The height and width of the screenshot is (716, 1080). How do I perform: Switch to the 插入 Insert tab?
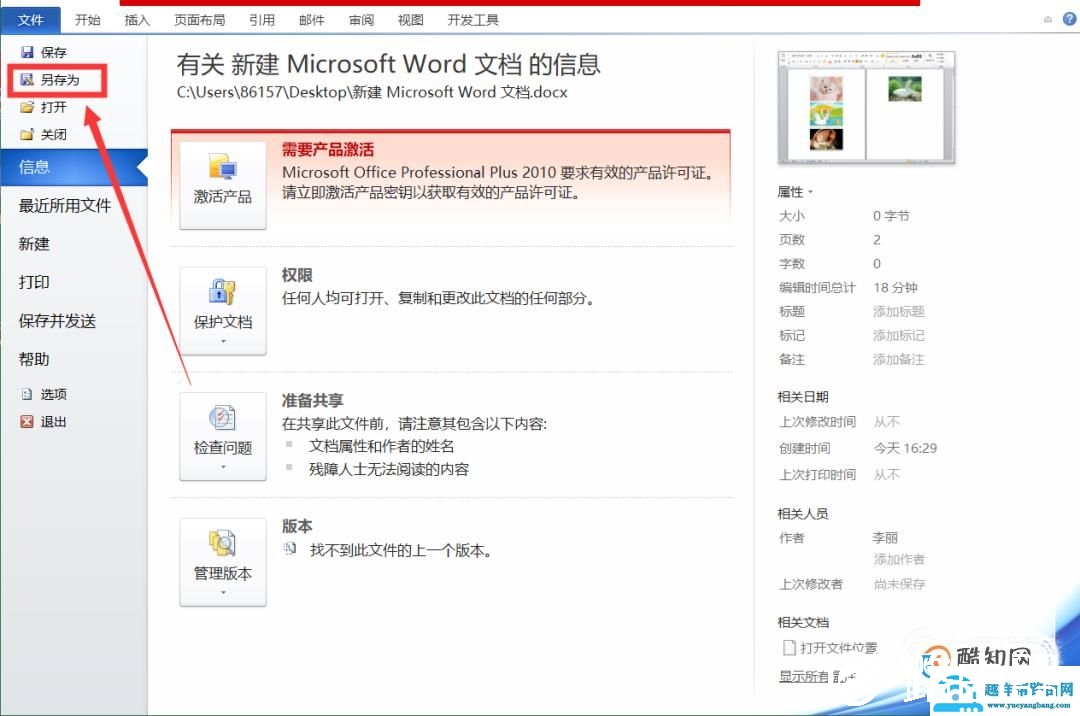[x=137, y=20]
